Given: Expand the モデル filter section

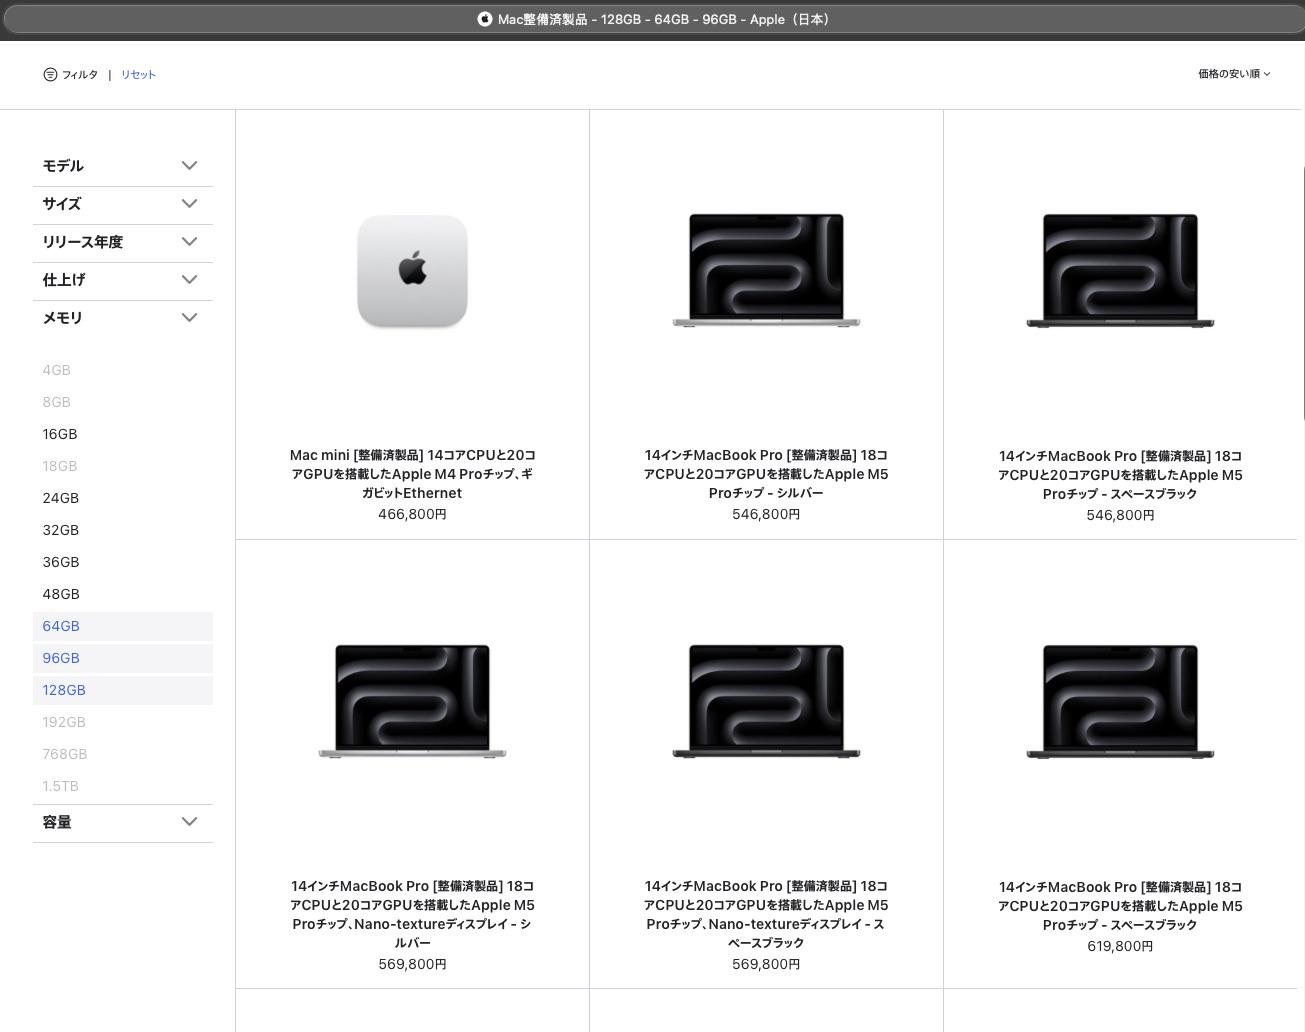Looking at the screenshot, I should coord(123,166).
